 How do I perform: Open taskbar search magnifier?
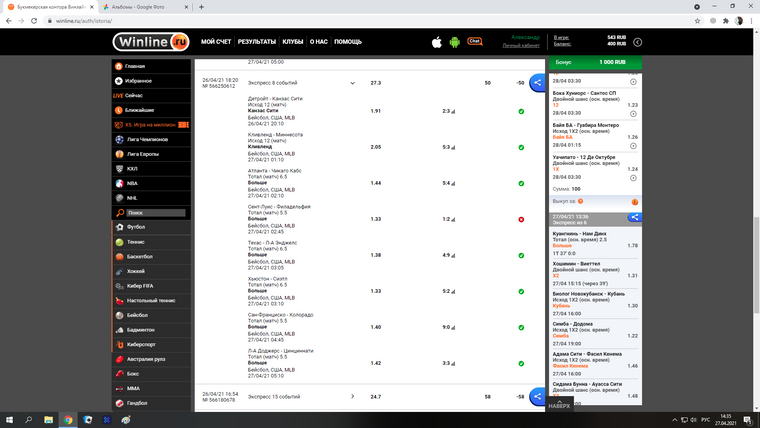[x=29, y=420]
